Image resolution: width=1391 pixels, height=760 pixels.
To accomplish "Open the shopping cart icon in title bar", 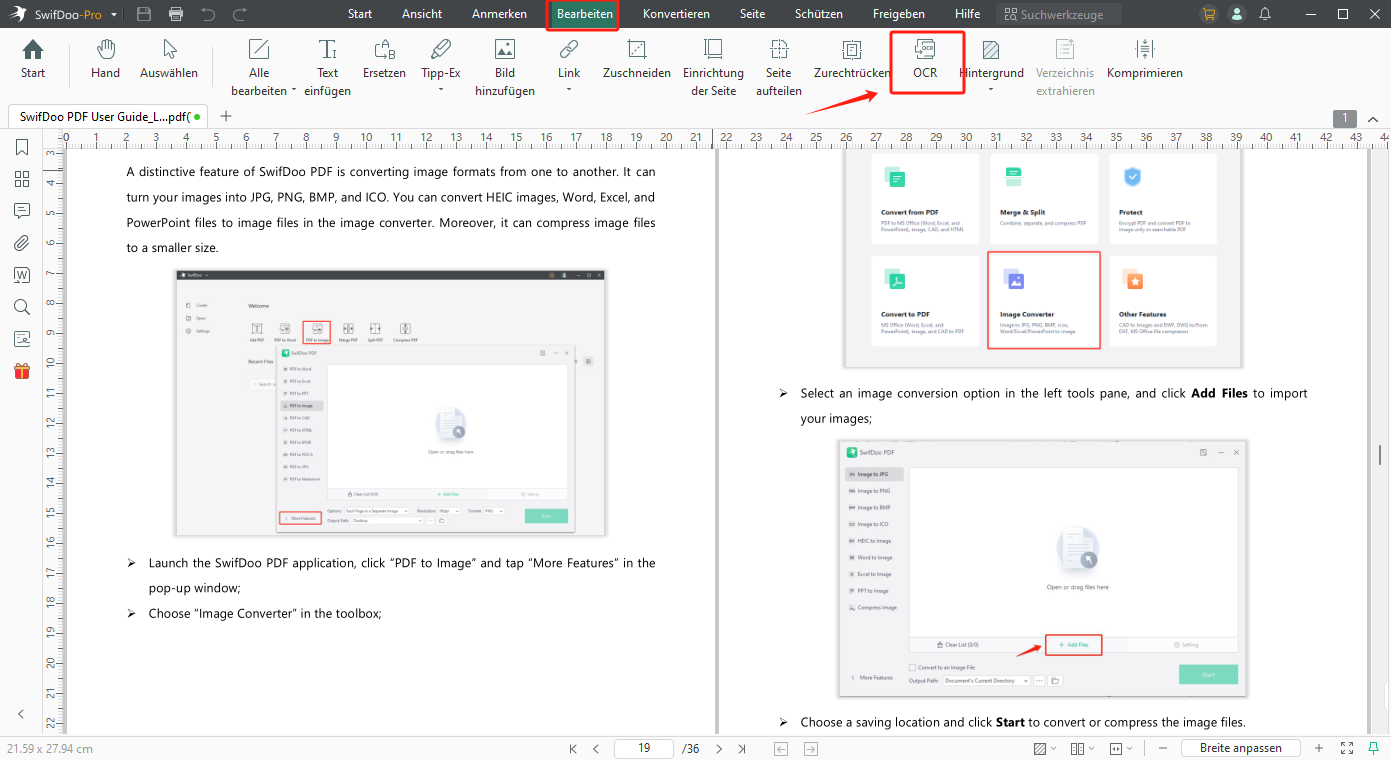I will (1210, 14).
